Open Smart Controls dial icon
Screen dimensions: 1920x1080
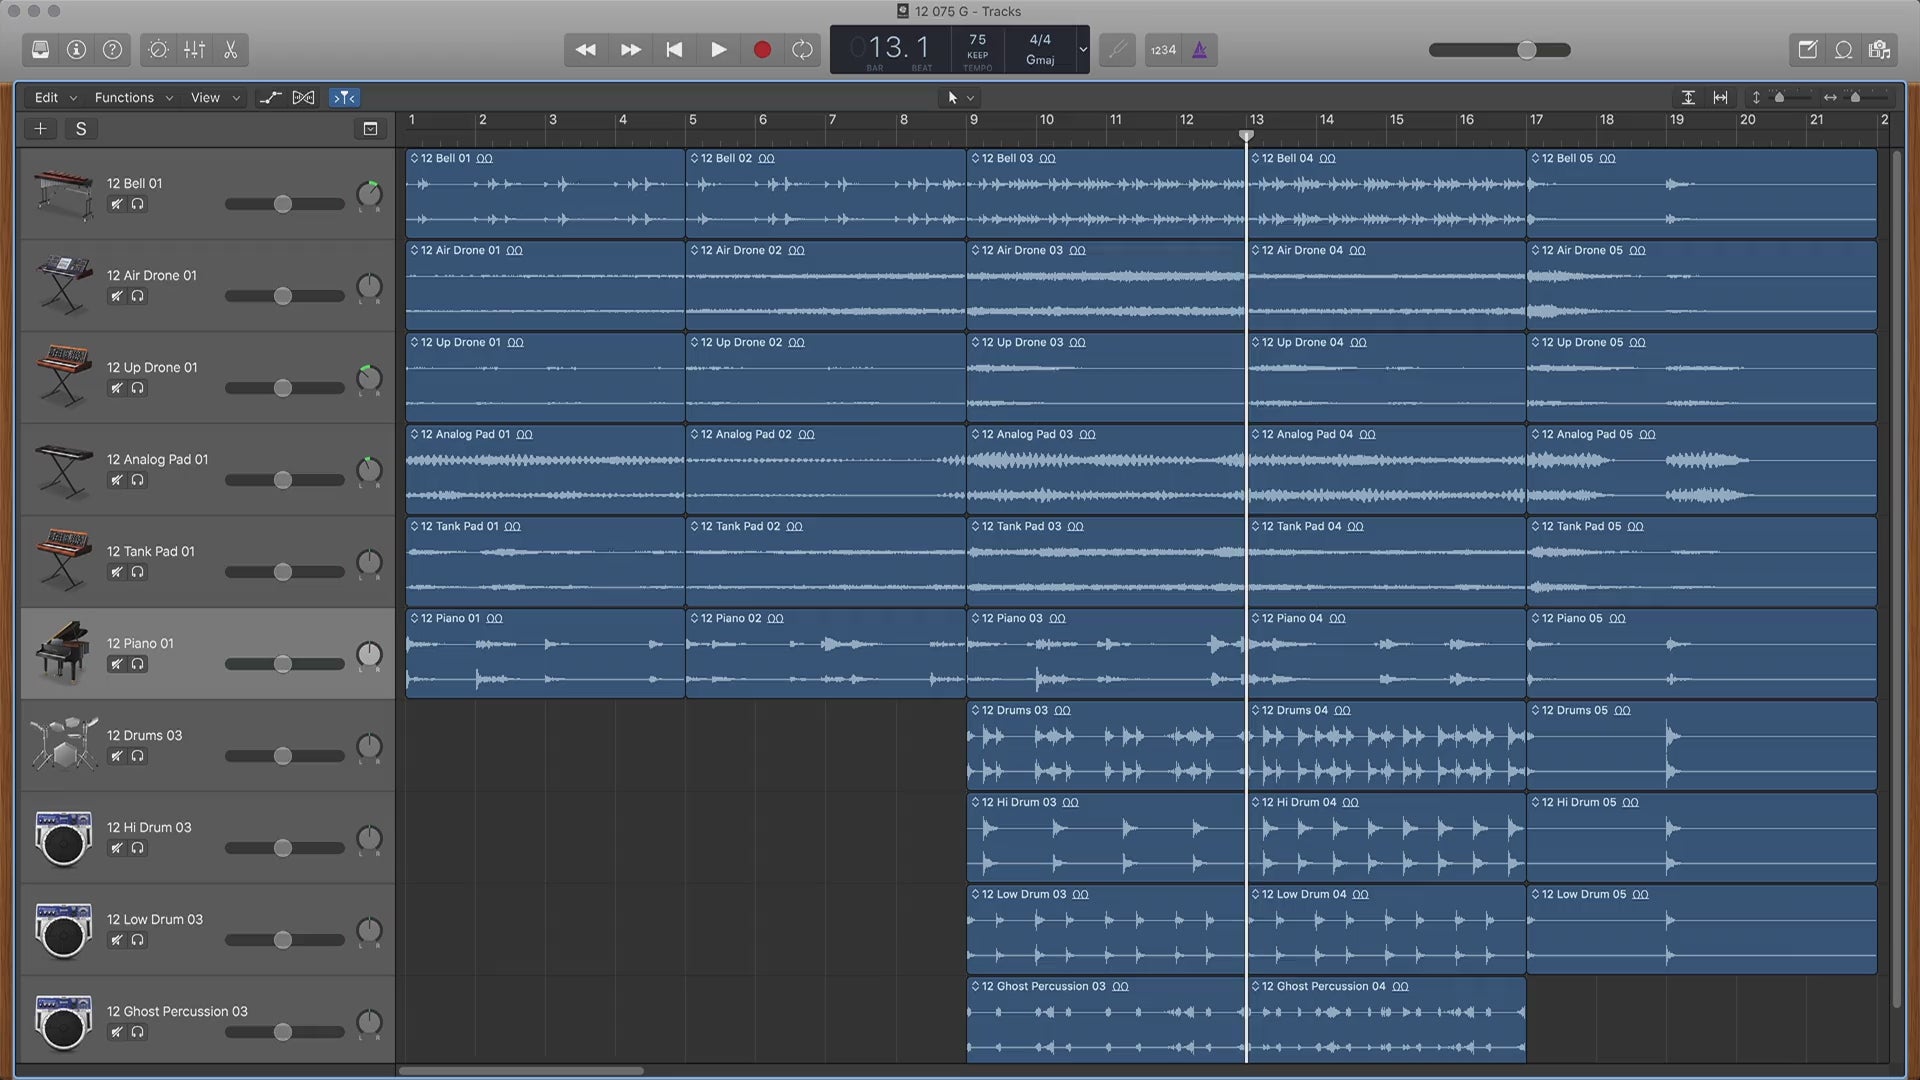coord(158,49)
